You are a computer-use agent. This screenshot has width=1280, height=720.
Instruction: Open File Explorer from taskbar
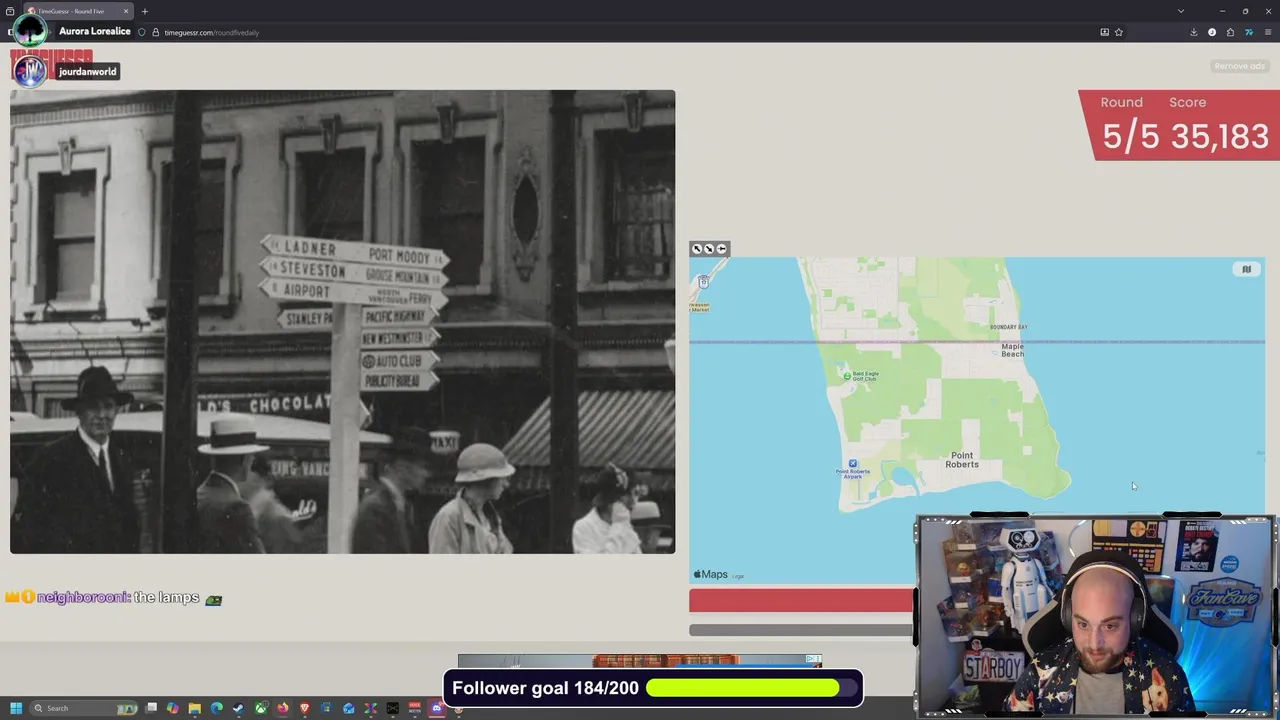point(195,708)
